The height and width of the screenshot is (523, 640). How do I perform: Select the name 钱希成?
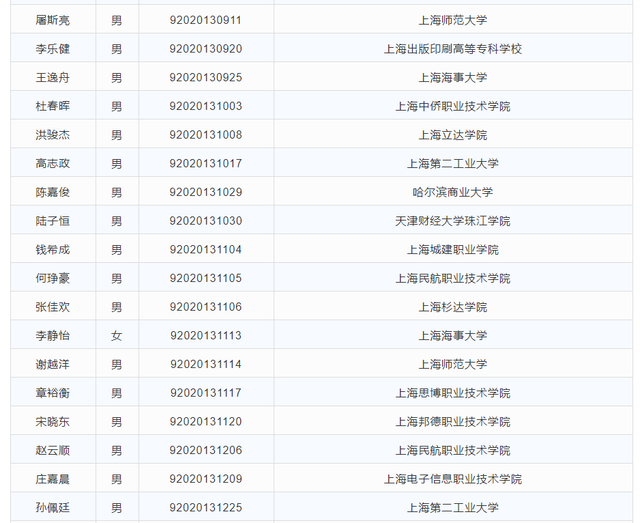pos(53,249)
